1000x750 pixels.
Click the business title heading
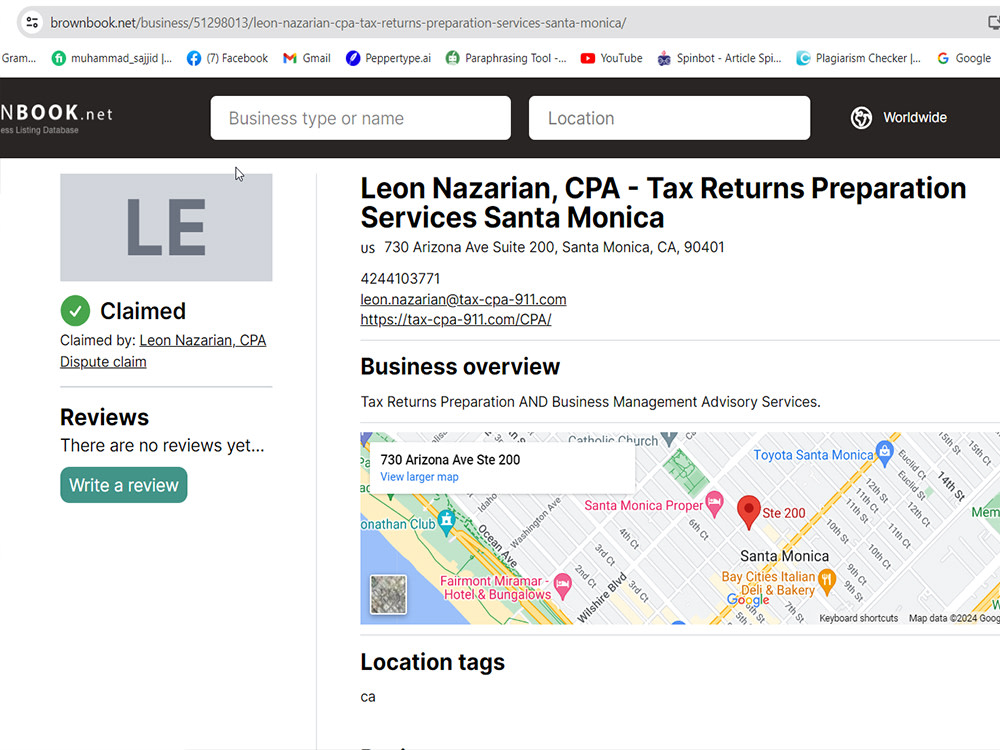663,203
